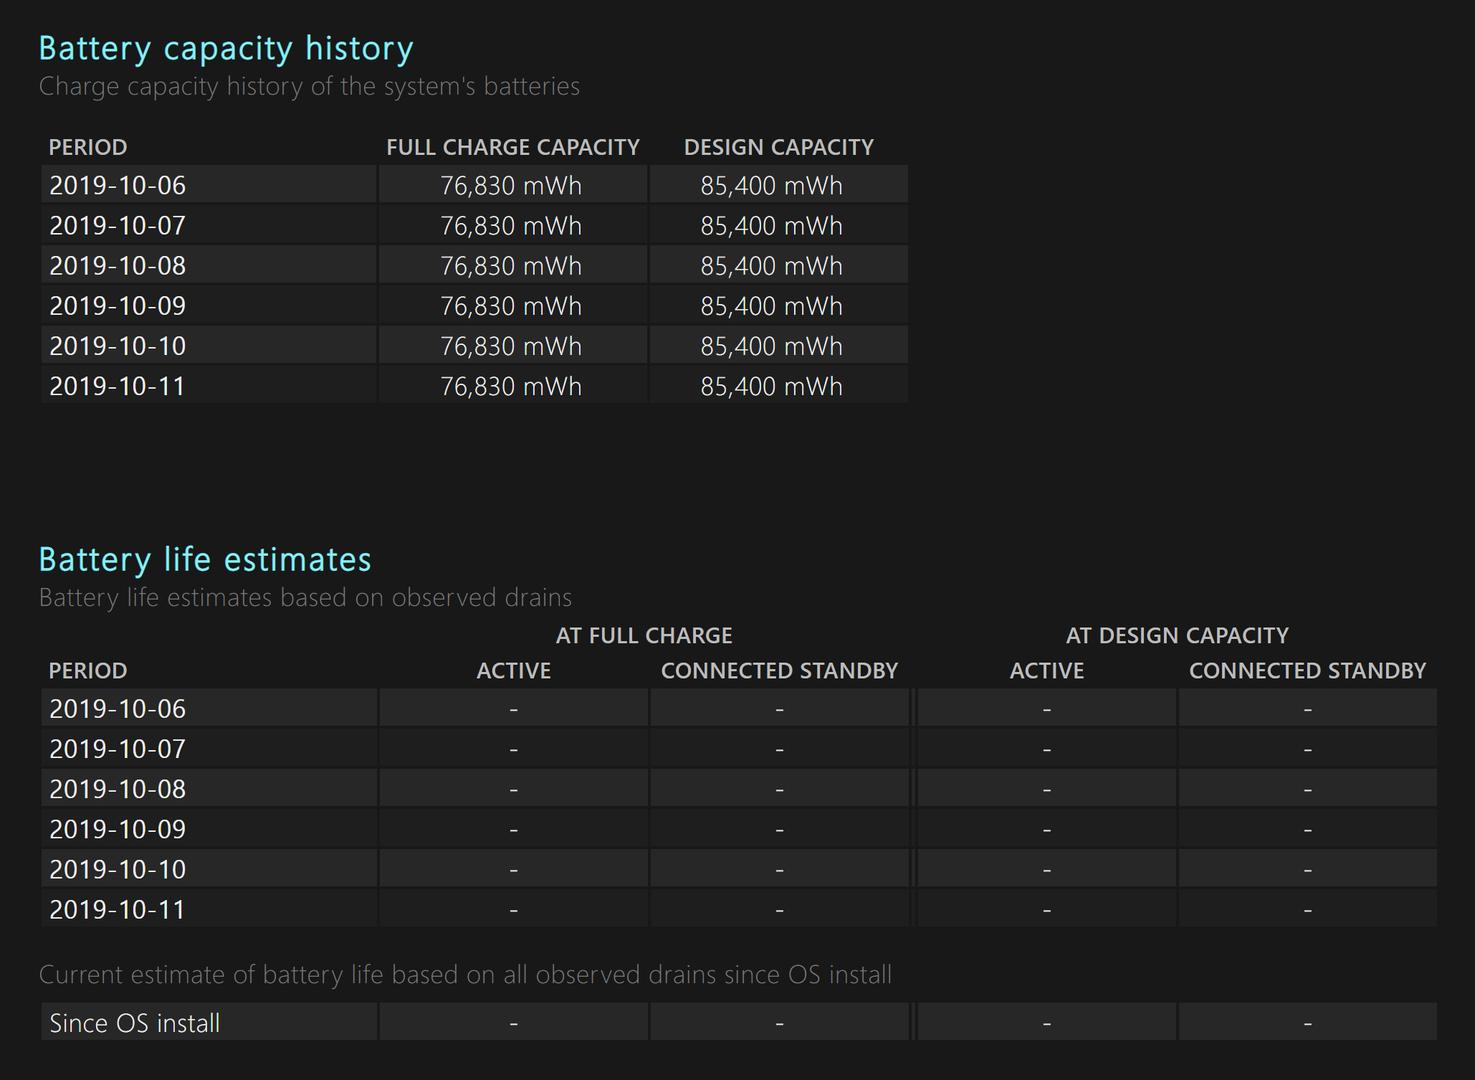1475x1080 pixels.
Task: Click the AT FULL CHARGE group header
Action: pyautogui.click(x=644, y=635)
